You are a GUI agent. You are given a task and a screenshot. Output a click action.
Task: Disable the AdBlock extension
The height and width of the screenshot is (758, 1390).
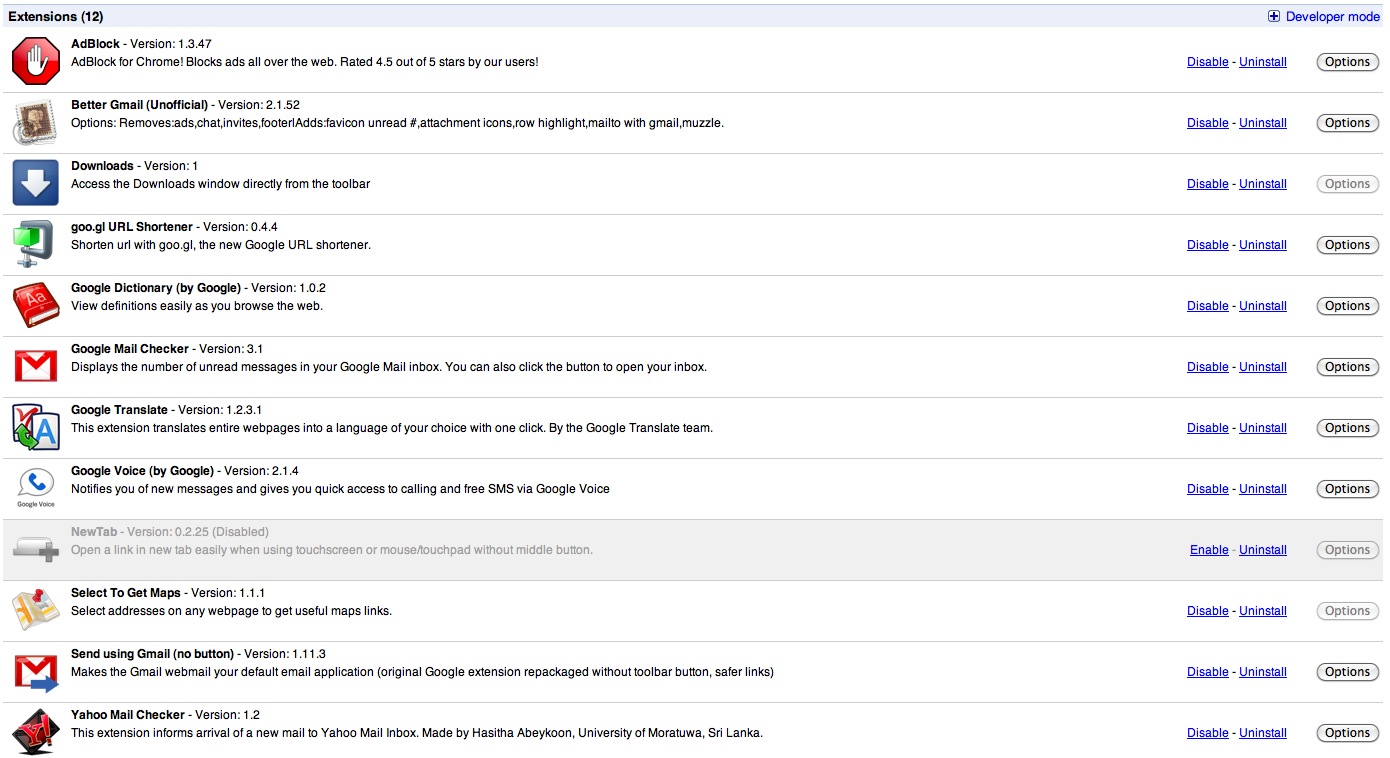1207,62
